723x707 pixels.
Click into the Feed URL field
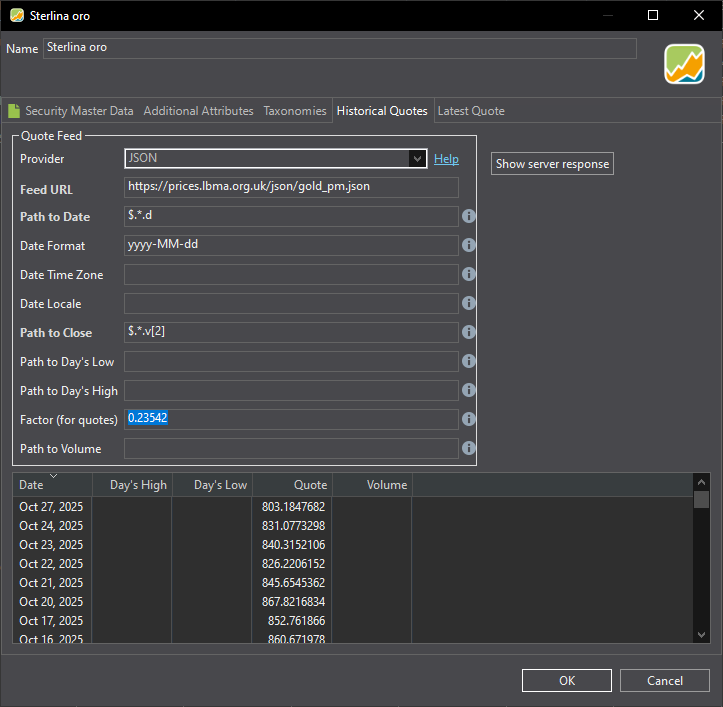tap(291, 187)
